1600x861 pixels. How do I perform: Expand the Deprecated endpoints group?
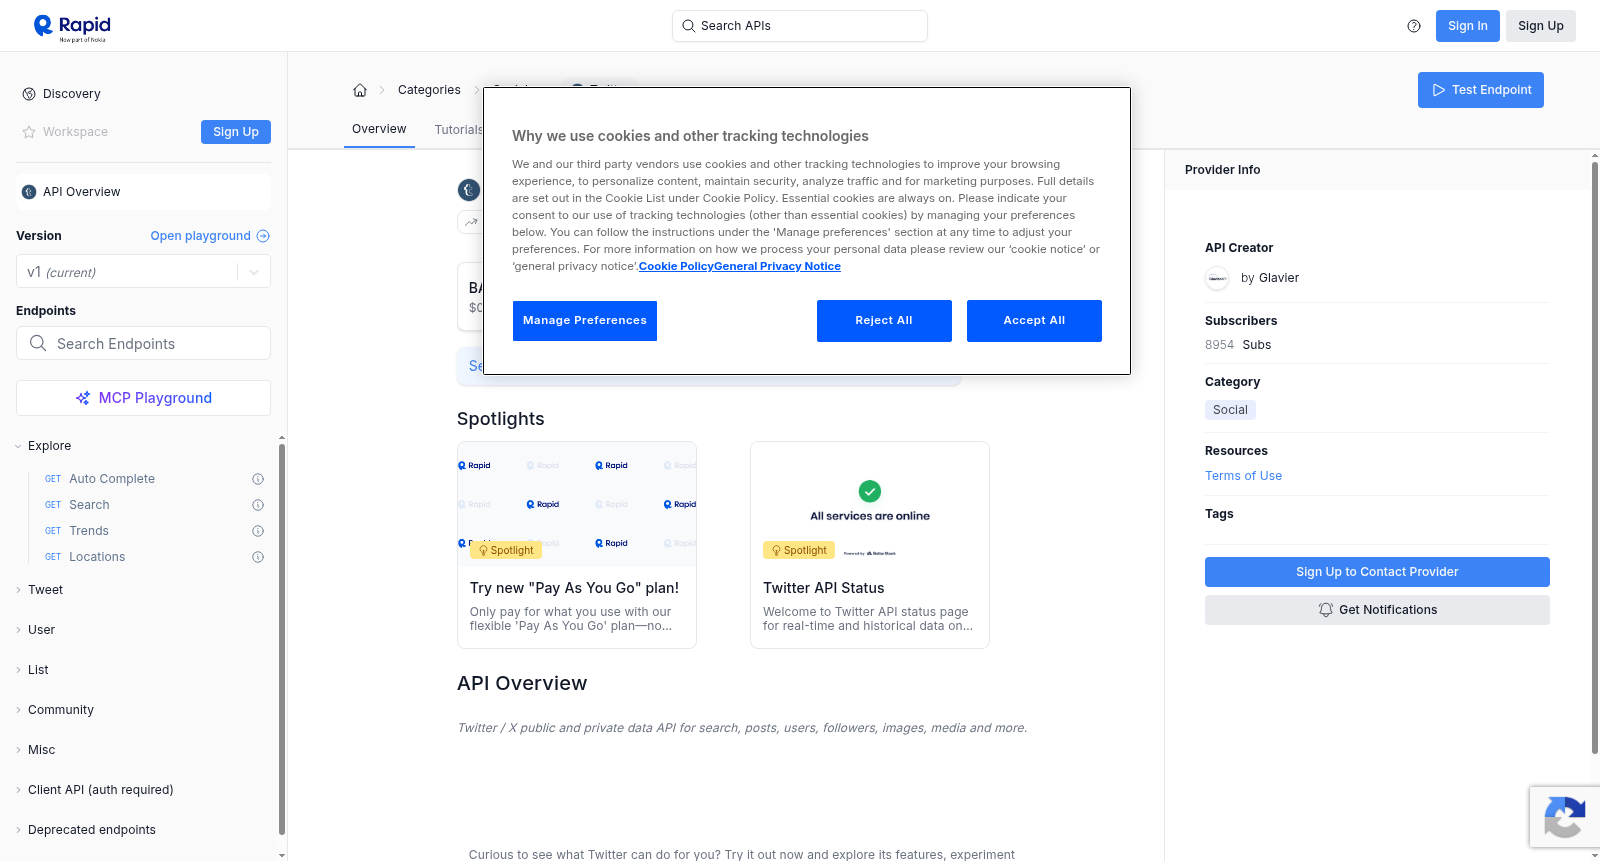tap(91, 830)
